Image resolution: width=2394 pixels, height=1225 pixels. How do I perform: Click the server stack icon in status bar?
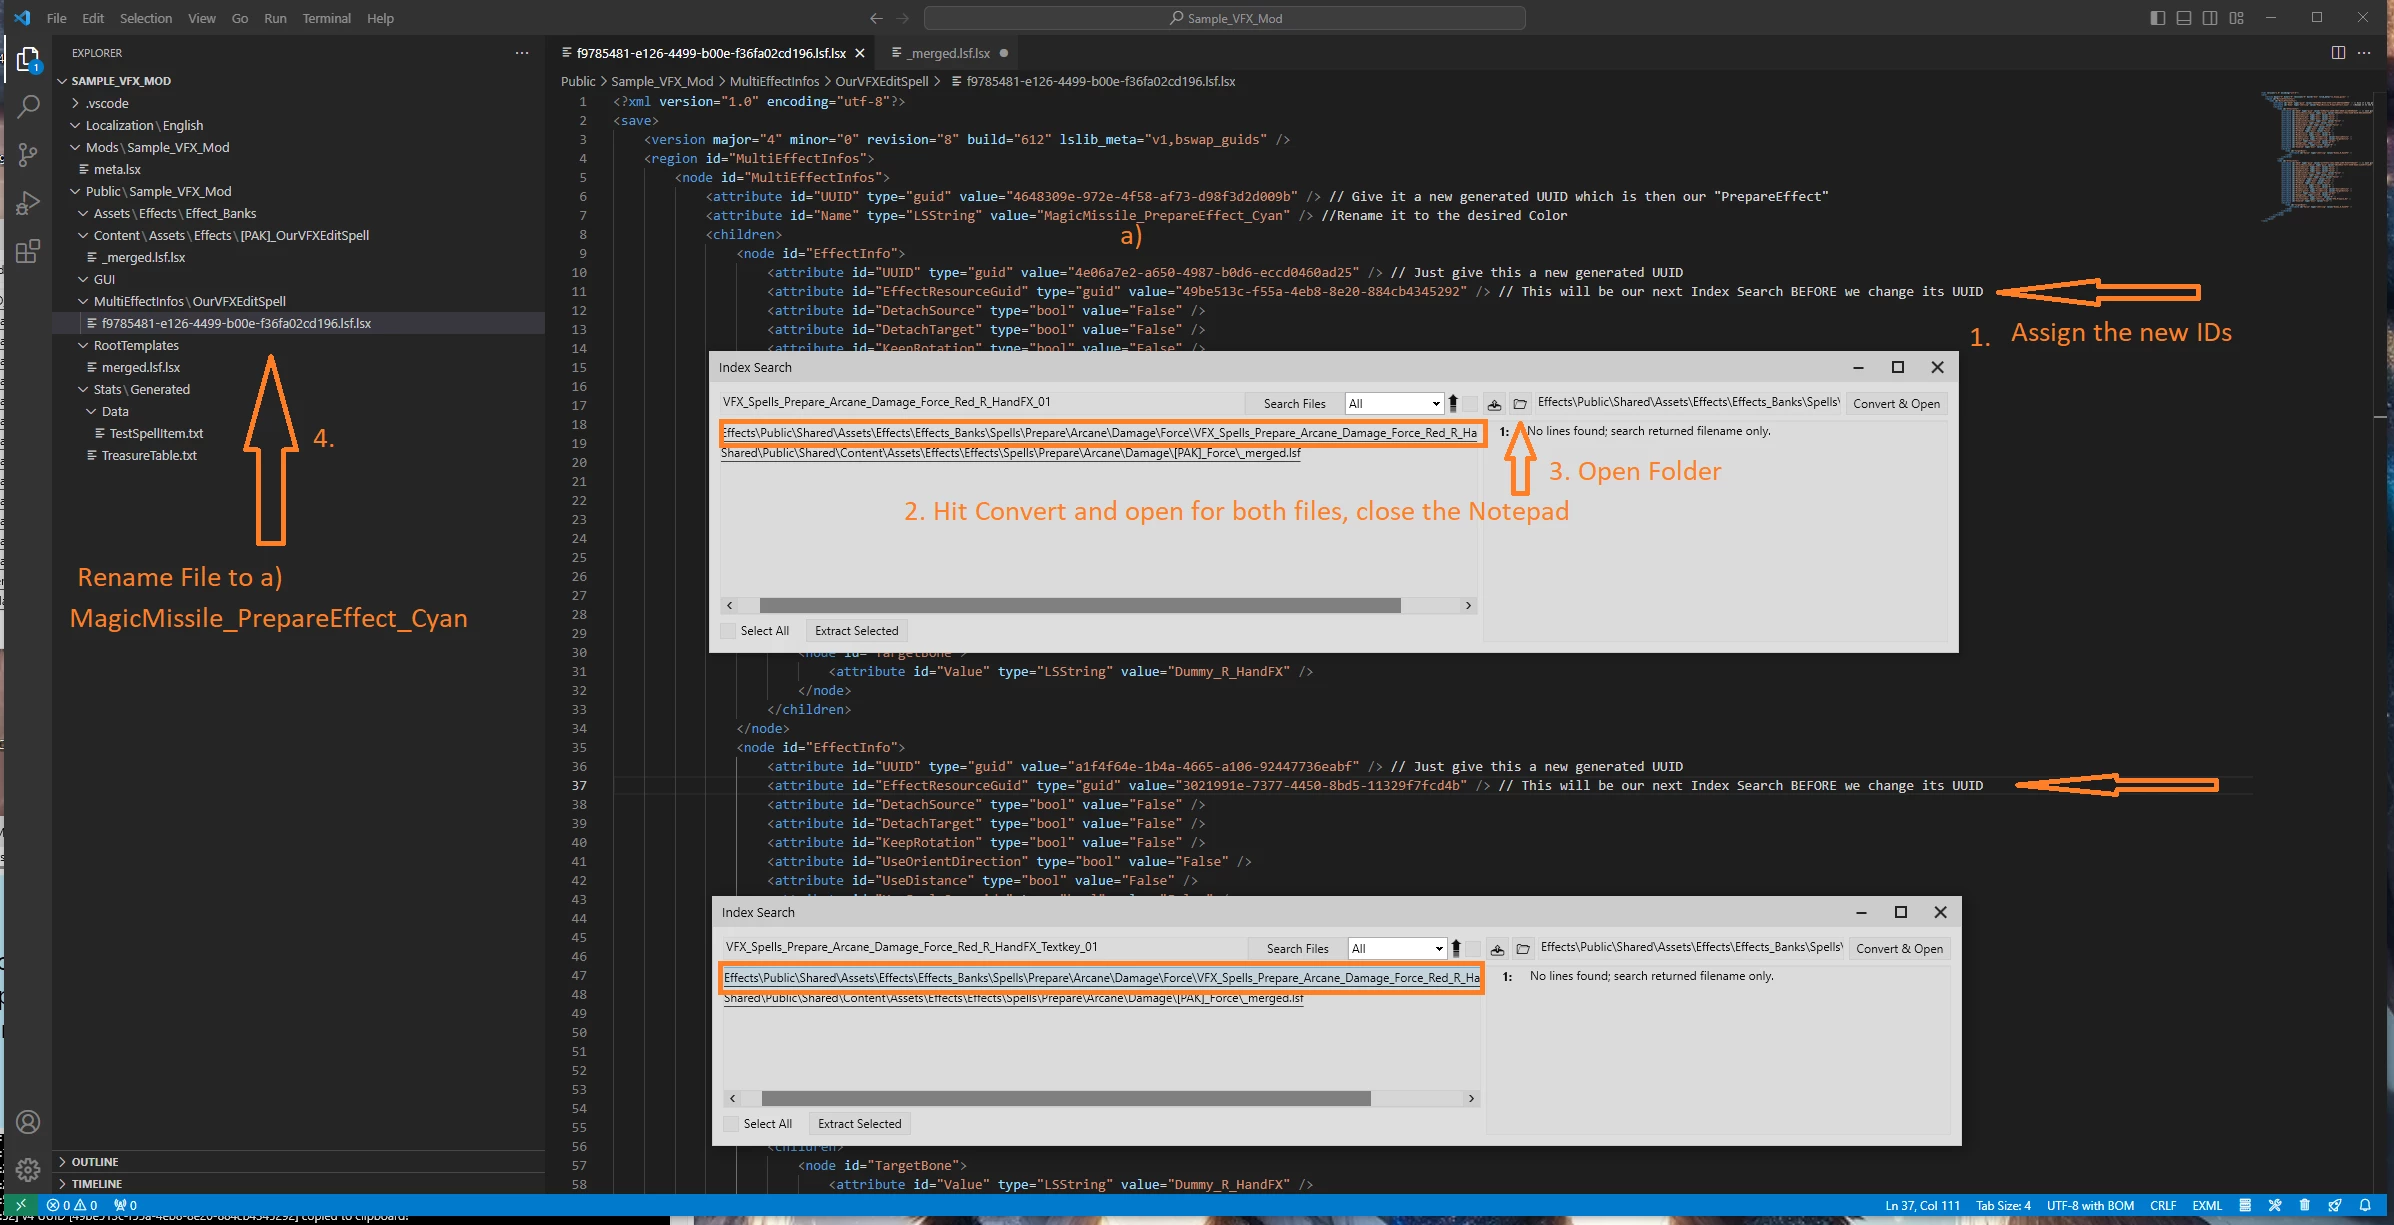tap(2245, 1205)
